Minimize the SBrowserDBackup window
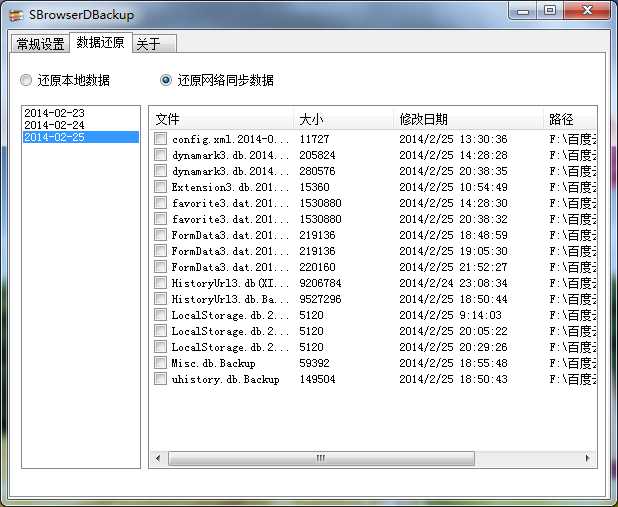This screenshot has width=618, height=507. click(523, 11)
